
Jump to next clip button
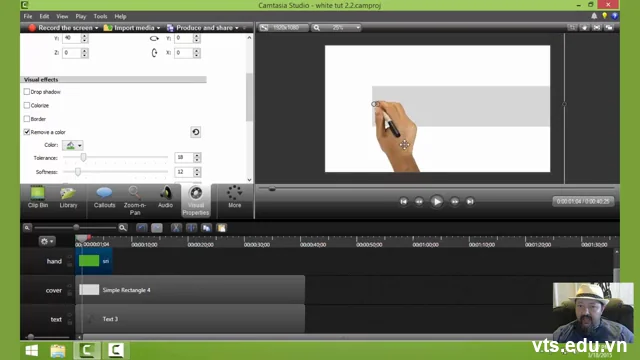[470, 201]
